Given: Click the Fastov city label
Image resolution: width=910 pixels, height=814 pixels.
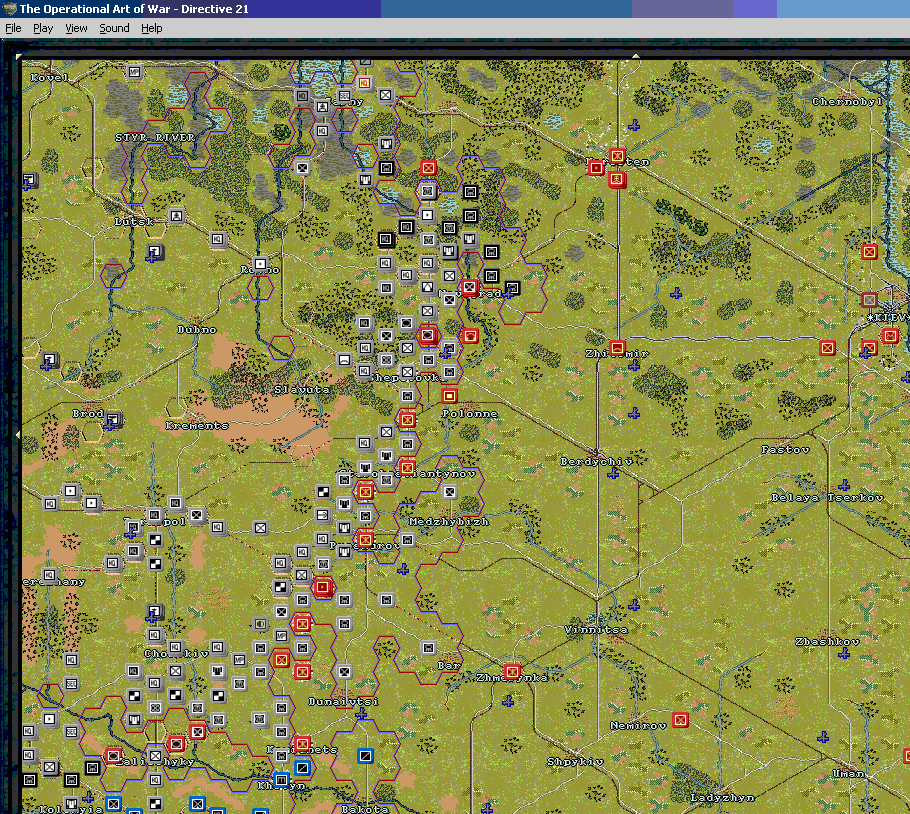Looking at the screenshot, I should point(785,450).
